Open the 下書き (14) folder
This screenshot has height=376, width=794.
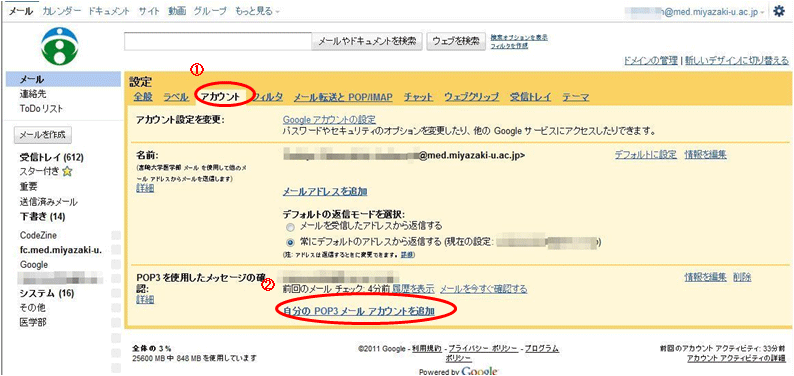43,217
